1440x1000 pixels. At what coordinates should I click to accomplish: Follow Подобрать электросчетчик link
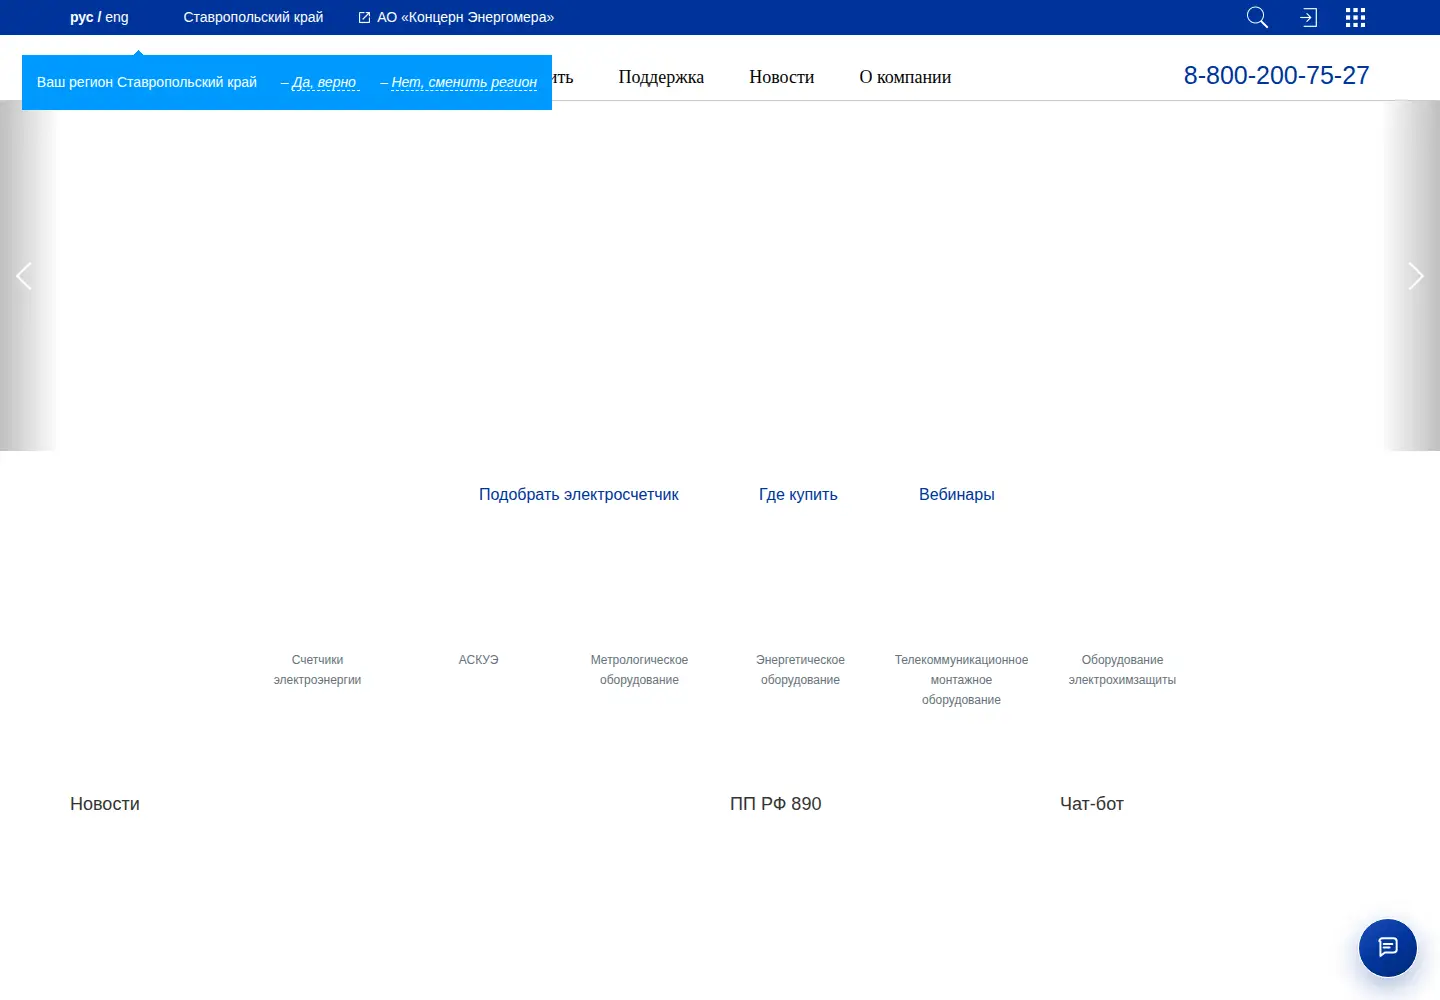point(578,494)
